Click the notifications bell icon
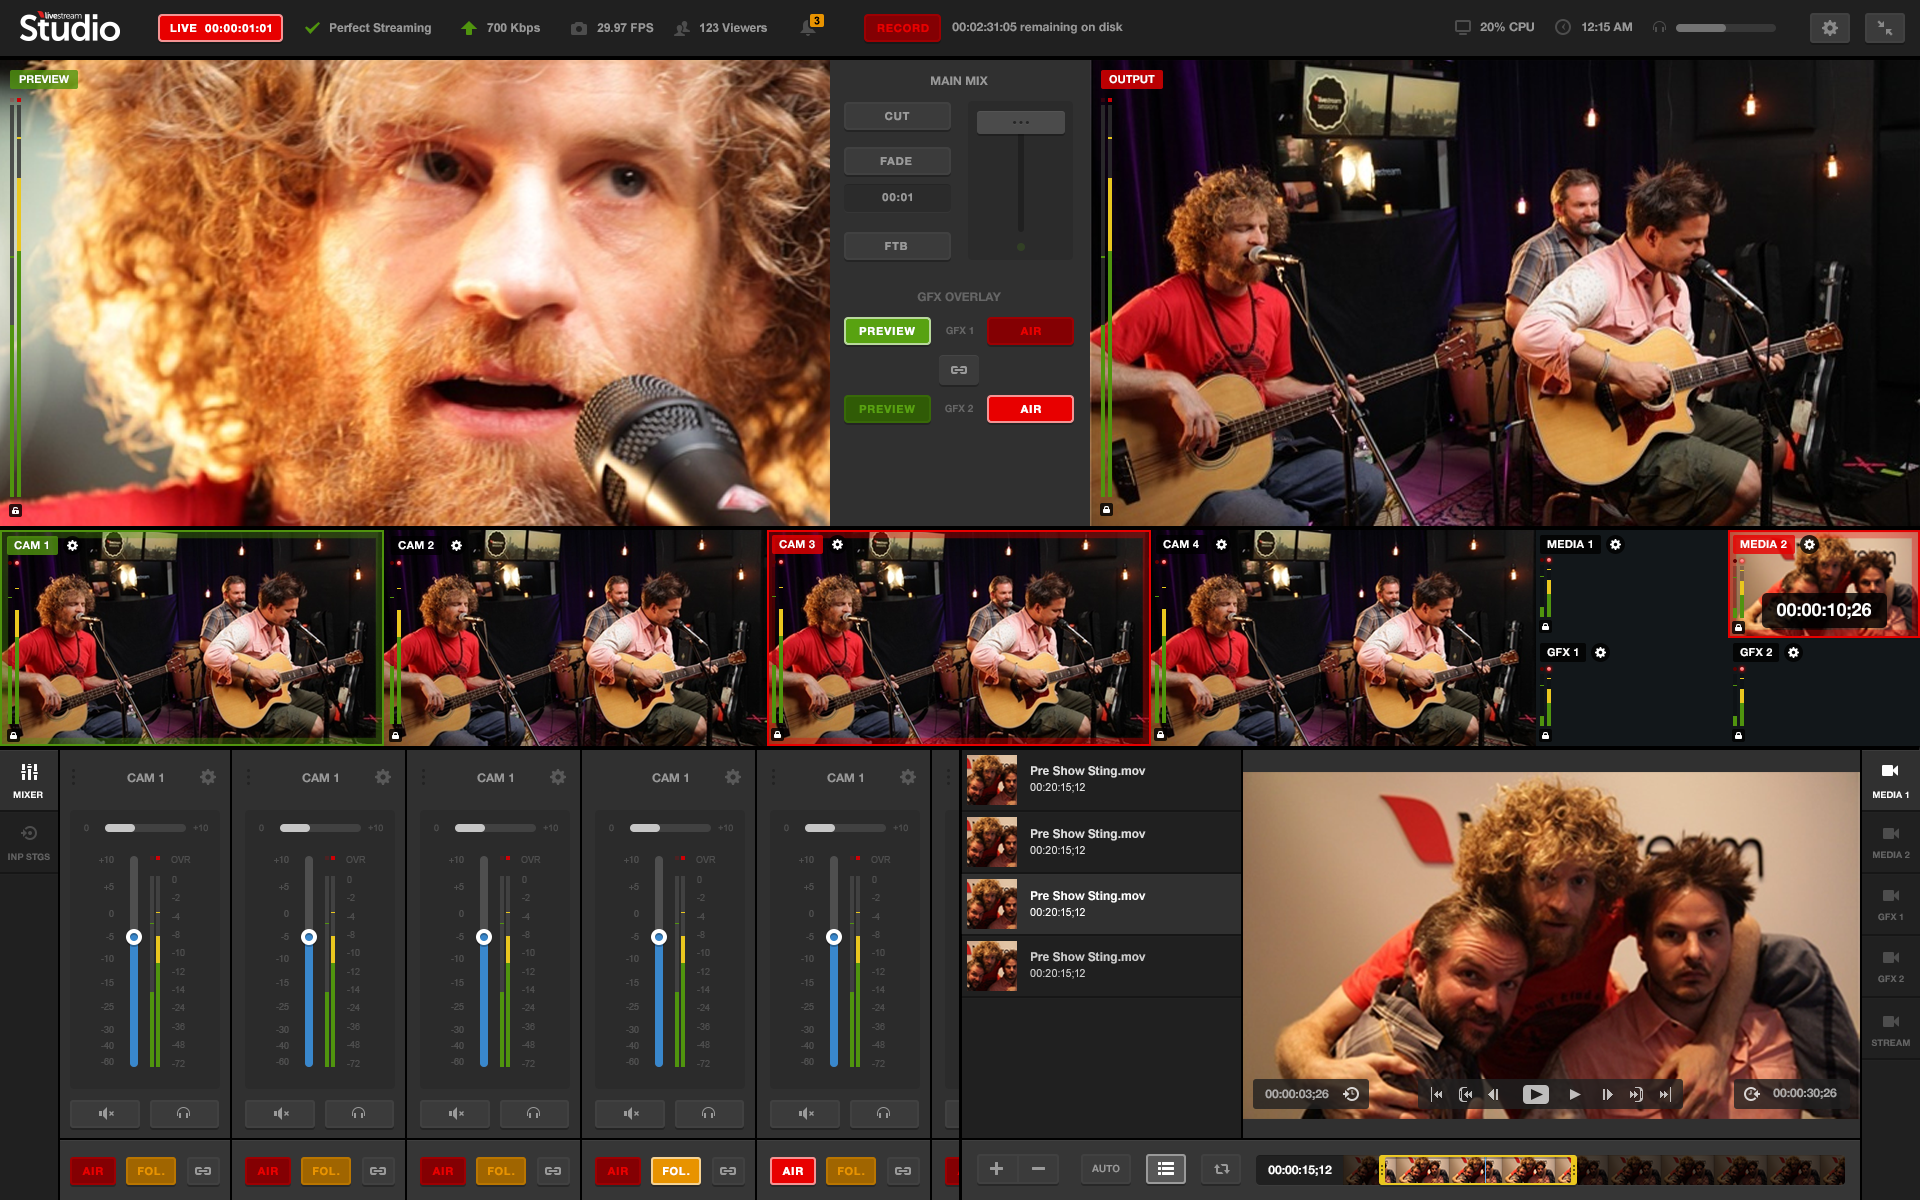 point(808,28)
